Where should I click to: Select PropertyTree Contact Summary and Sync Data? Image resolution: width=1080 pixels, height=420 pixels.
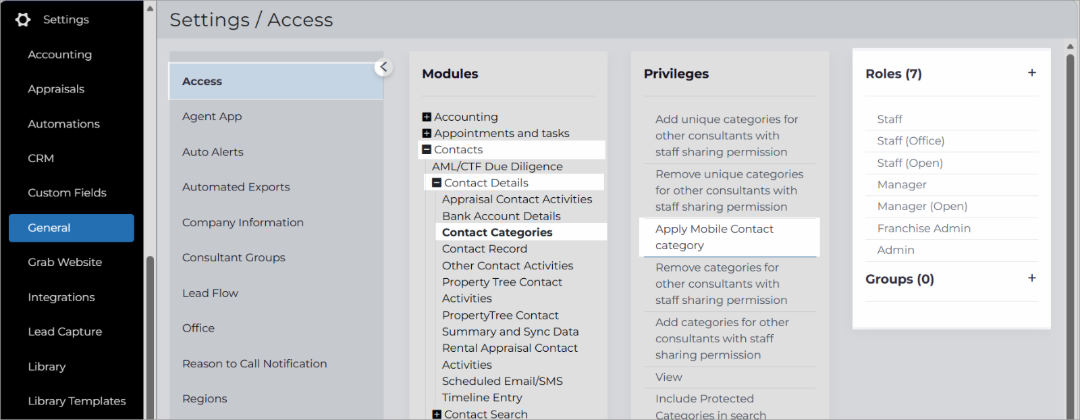click(x=510, y=323)
